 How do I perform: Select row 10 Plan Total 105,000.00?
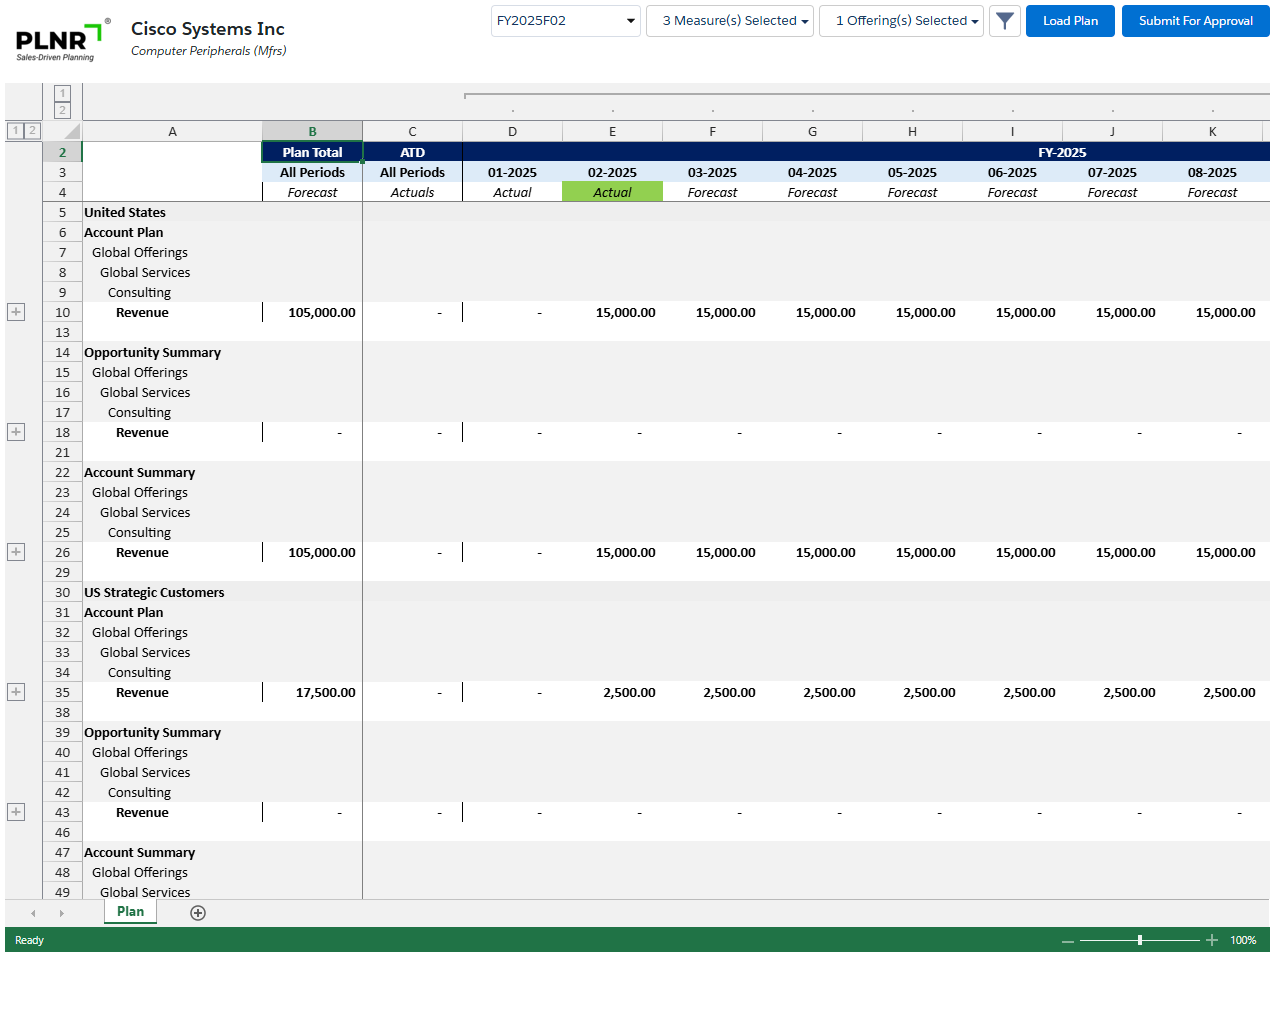click(312, 312)
